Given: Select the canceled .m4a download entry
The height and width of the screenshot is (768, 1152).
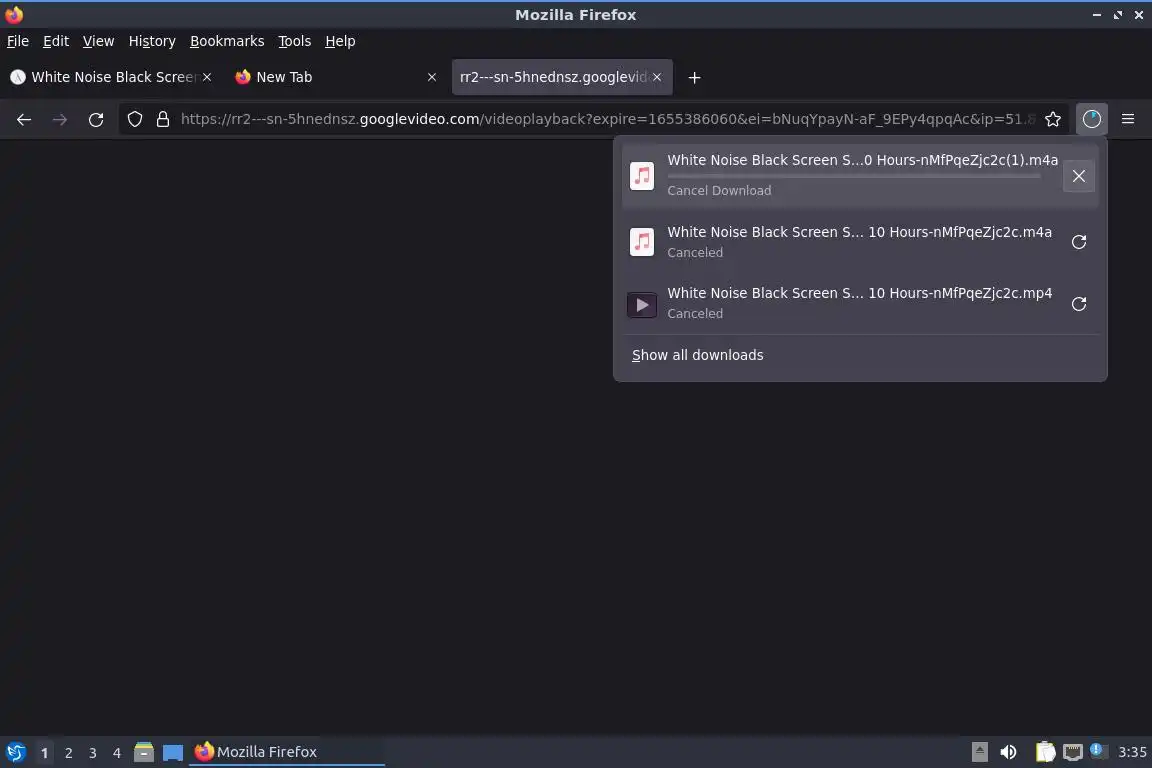Looking at the screenshot, I should point(860,242).
